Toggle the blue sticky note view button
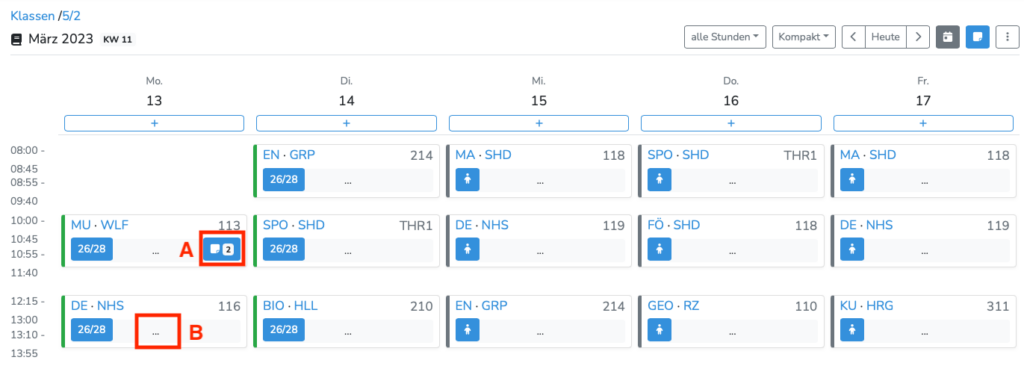The height and width of the screenshot is (366, 1024). point(978,37)
